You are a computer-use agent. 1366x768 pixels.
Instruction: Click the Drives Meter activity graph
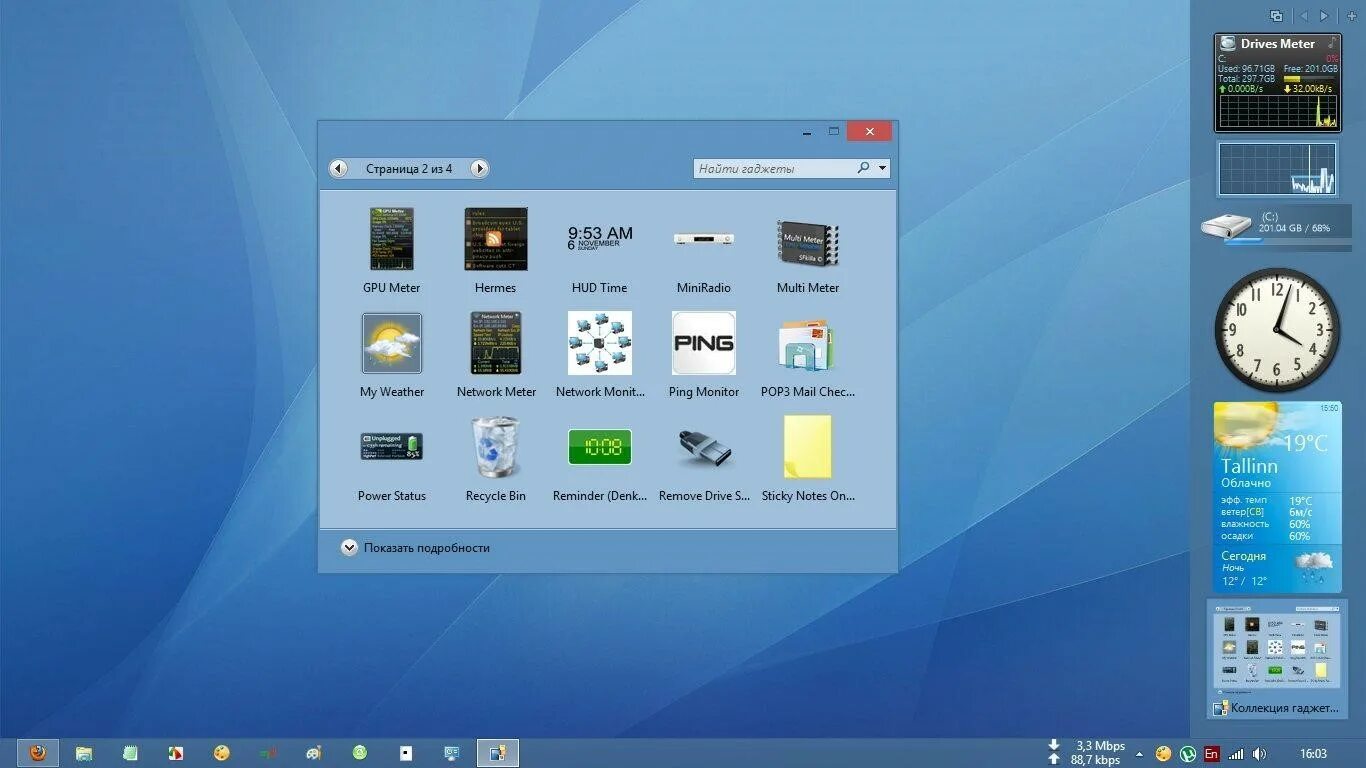1277,110
